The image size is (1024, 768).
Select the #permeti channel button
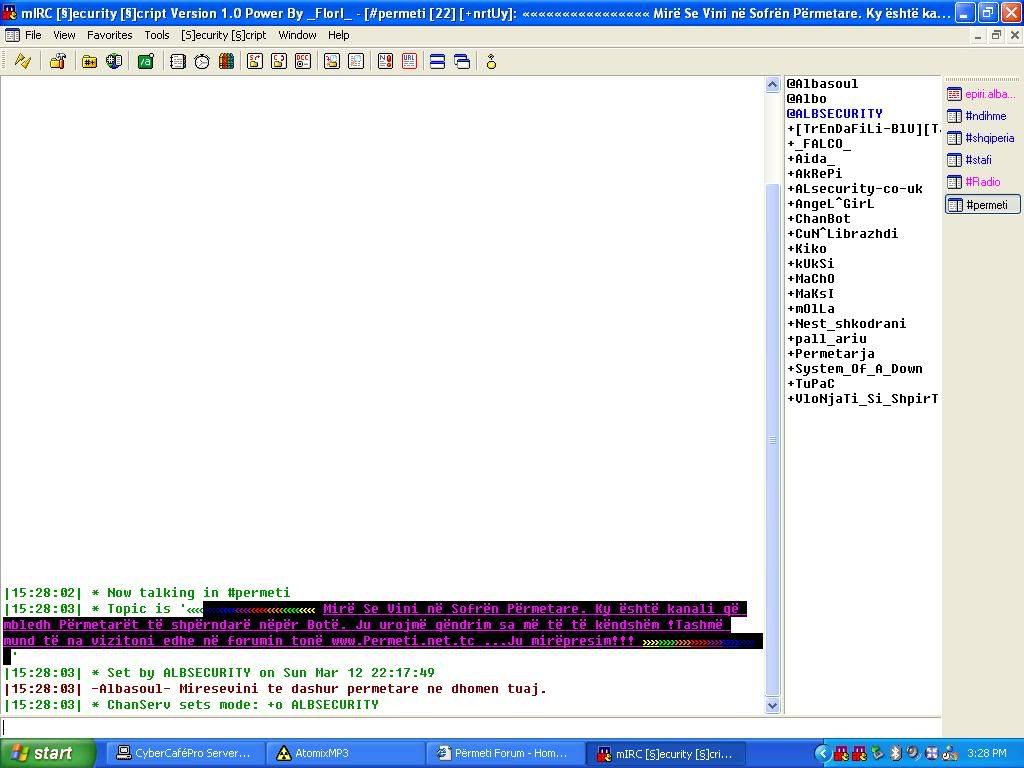(x=982, y=205)
